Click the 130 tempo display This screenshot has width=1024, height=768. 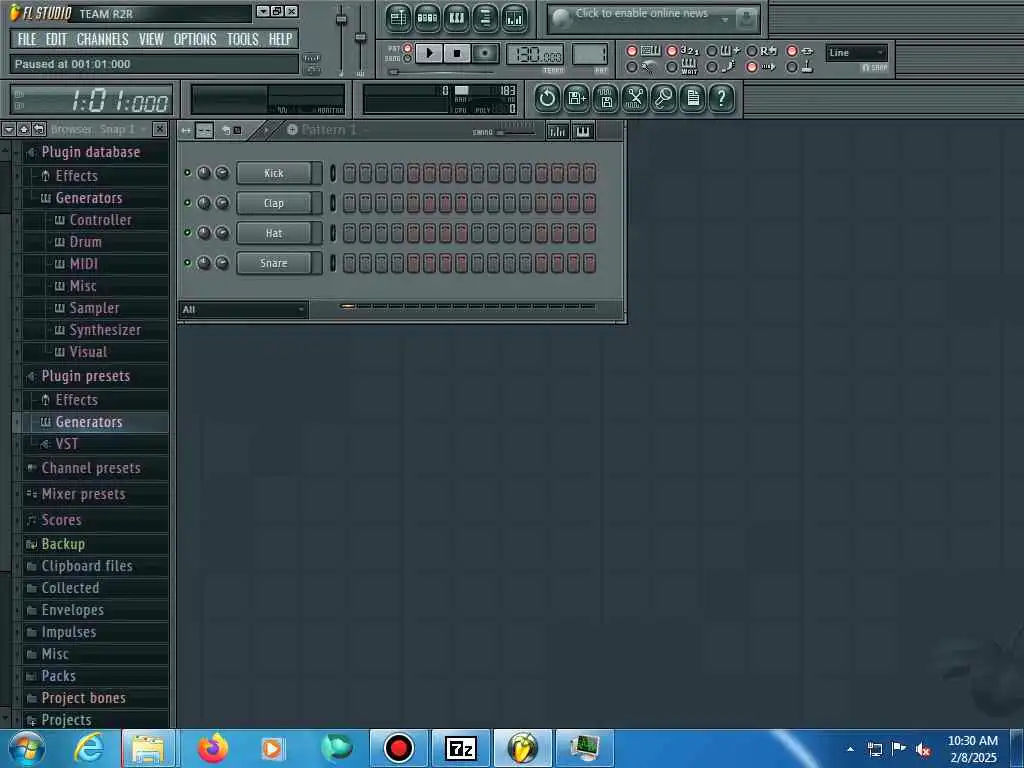click(x=535, y=54)
